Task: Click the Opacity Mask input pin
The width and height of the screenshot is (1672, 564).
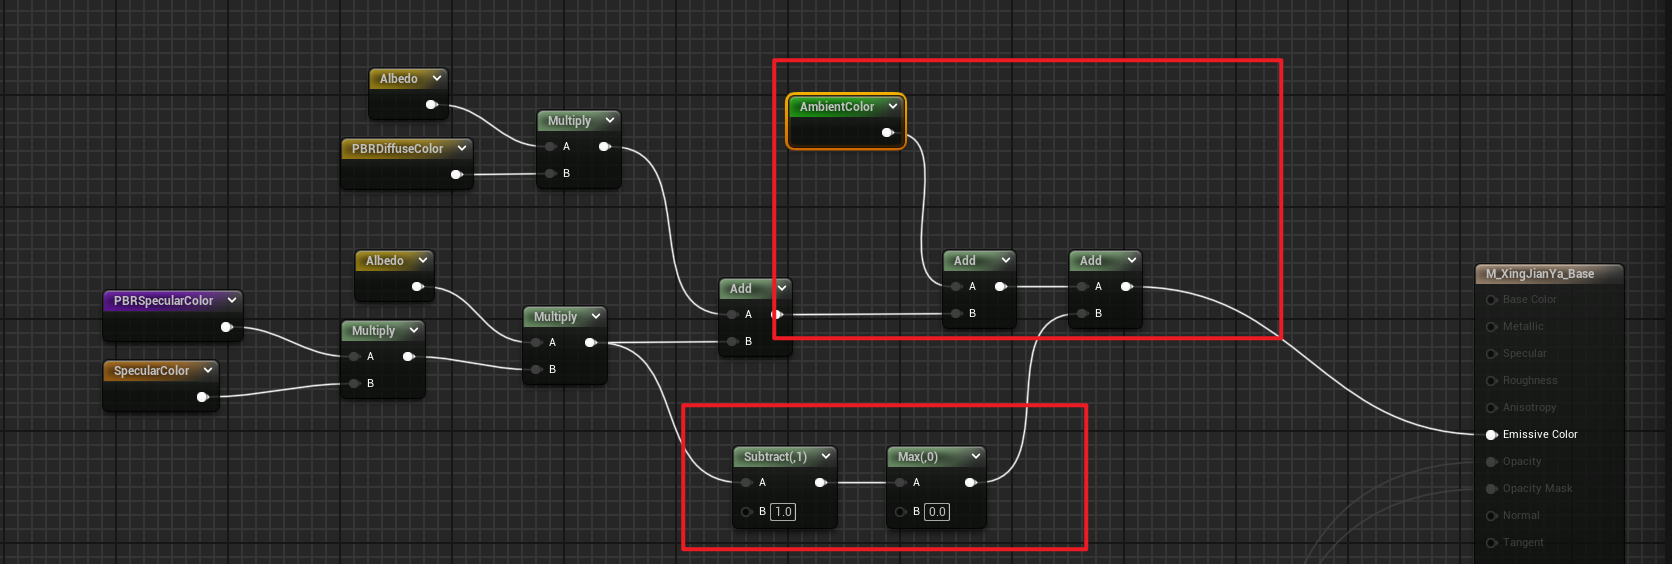Action: coord(1491,489)
